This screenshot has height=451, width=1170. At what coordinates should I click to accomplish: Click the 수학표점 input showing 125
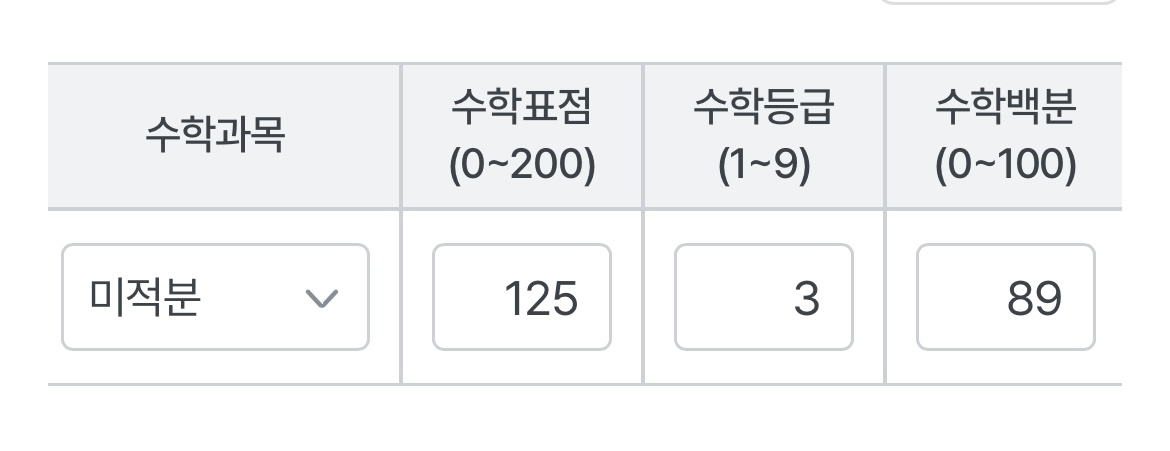[x=521, y=297]
